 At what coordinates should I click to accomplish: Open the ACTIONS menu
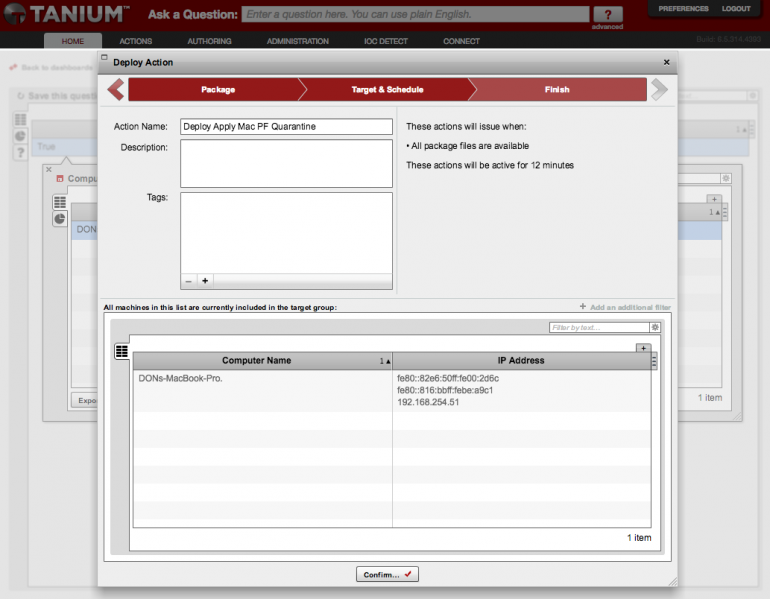tap(136, 41)
